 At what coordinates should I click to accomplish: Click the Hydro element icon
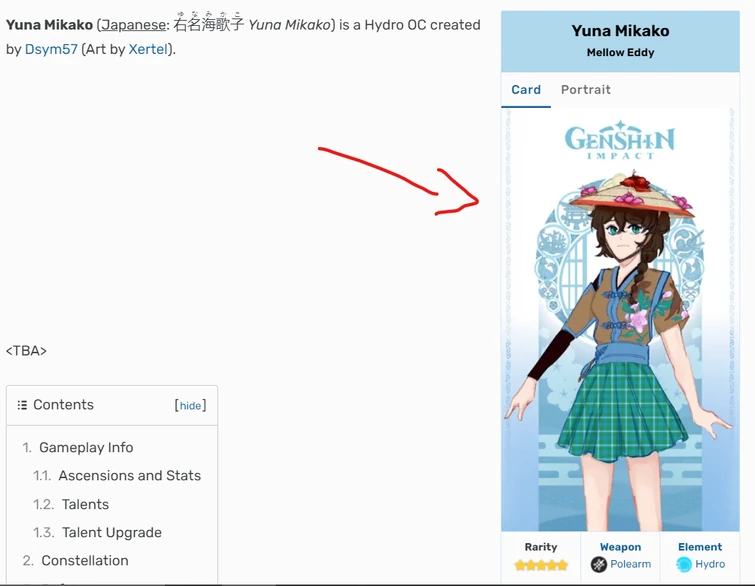(684, 564)
